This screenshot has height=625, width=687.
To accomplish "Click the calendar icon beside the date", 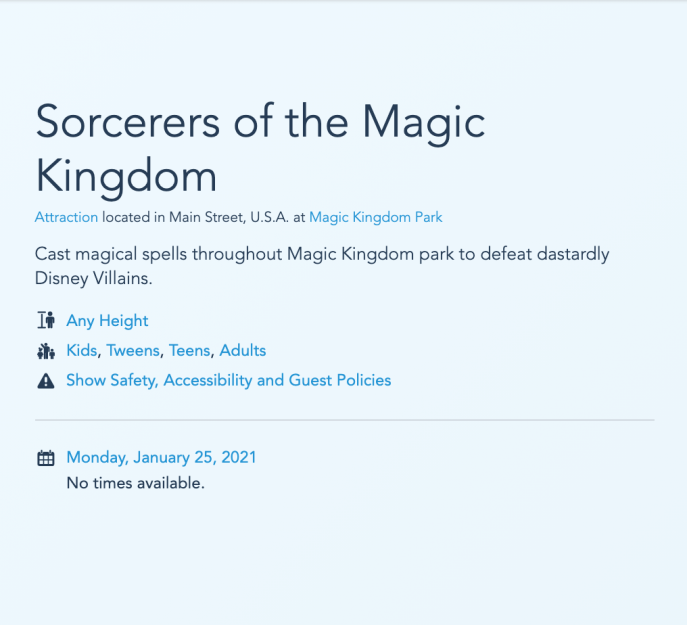I will click(46, 458).
